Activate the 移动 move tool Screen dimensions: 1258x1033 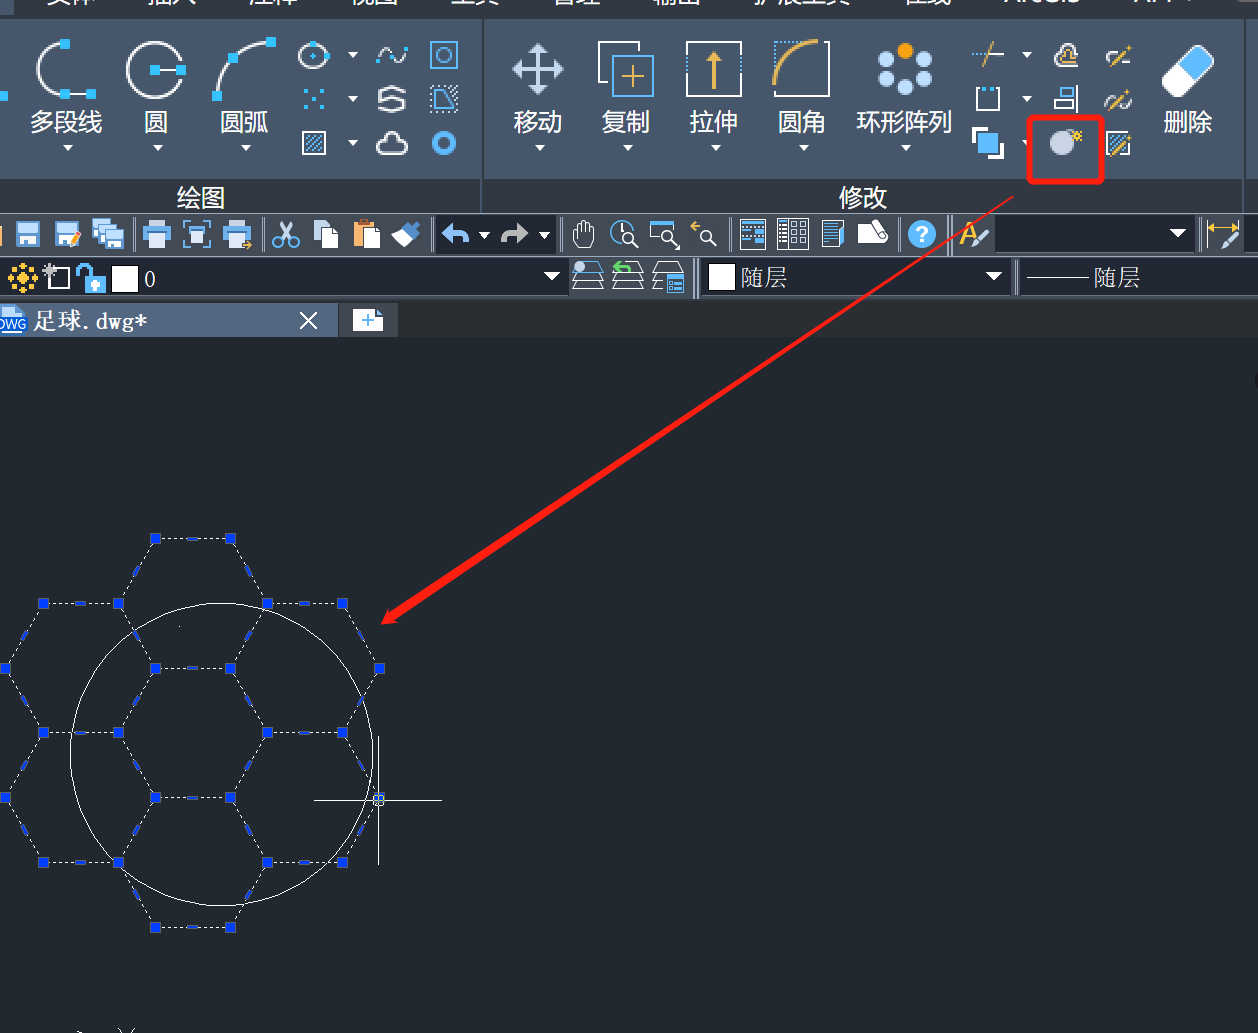click(538, 87)
